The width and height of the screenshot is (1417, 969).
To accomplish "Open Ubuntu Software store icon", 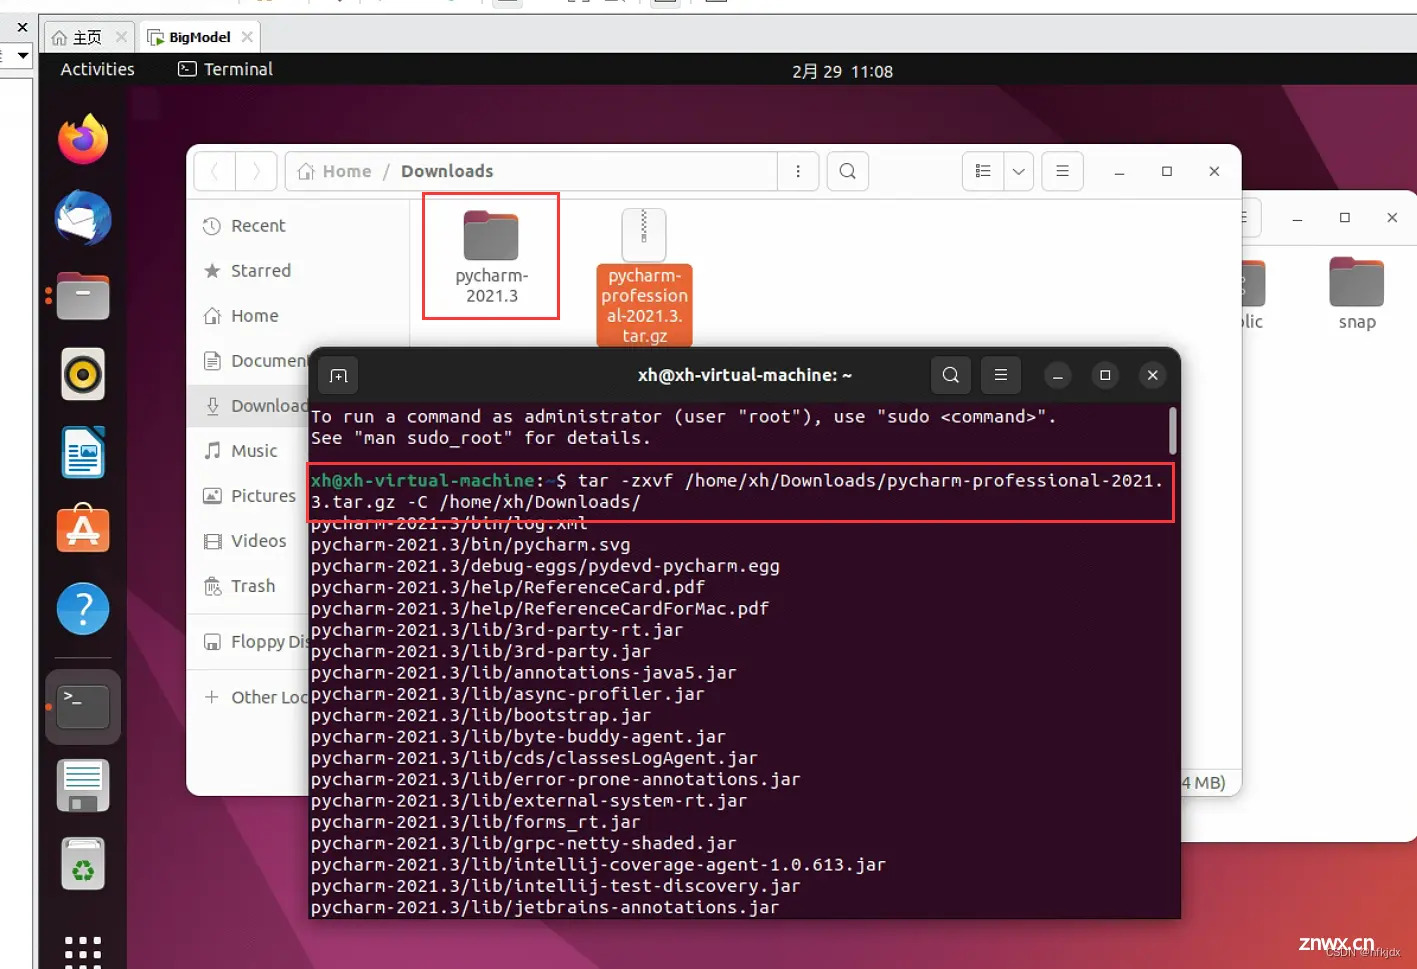I will (83, 528).
